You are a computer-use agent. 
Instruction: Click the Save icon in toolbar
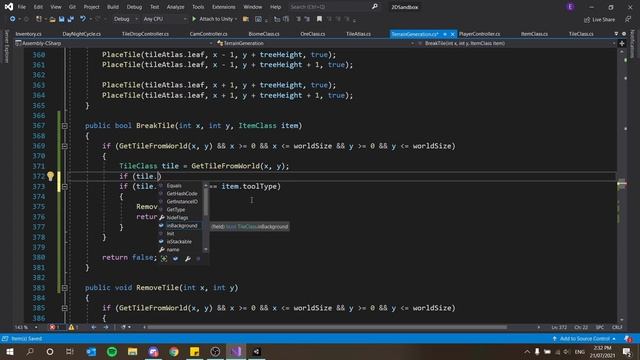(x=61, y=19)
